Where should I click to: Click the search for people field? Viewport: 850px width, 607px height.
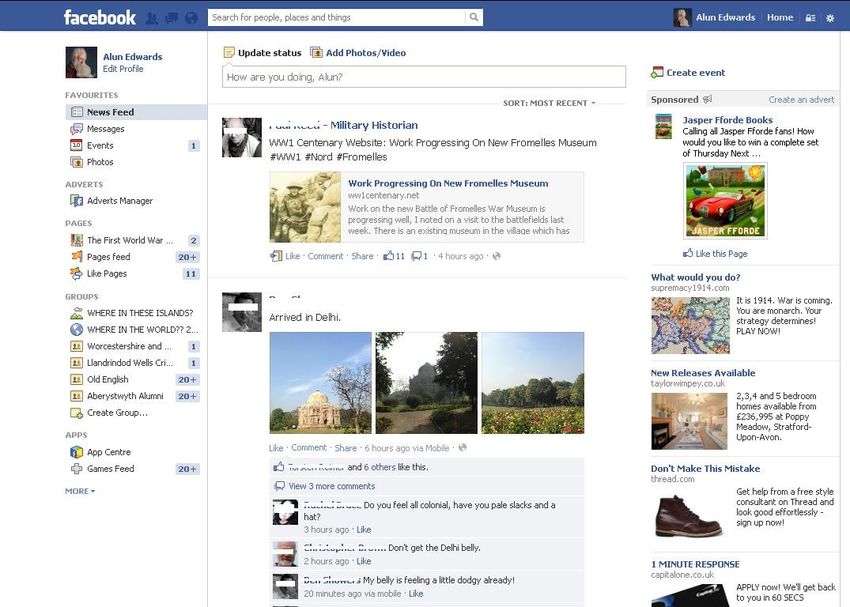(336, 17)
